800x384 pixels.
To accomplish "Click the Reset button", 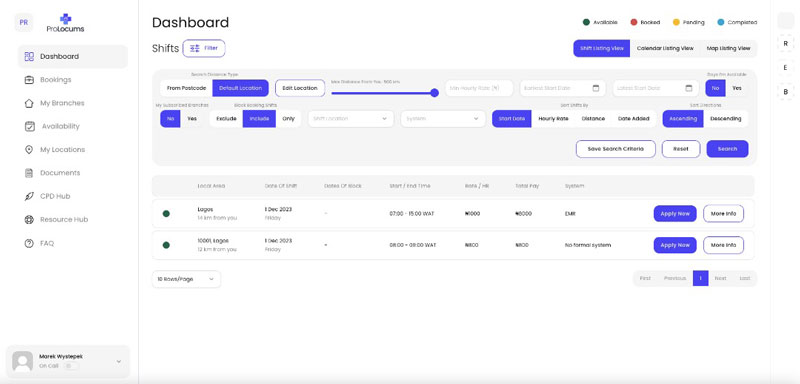I will [x=681, y=149].
